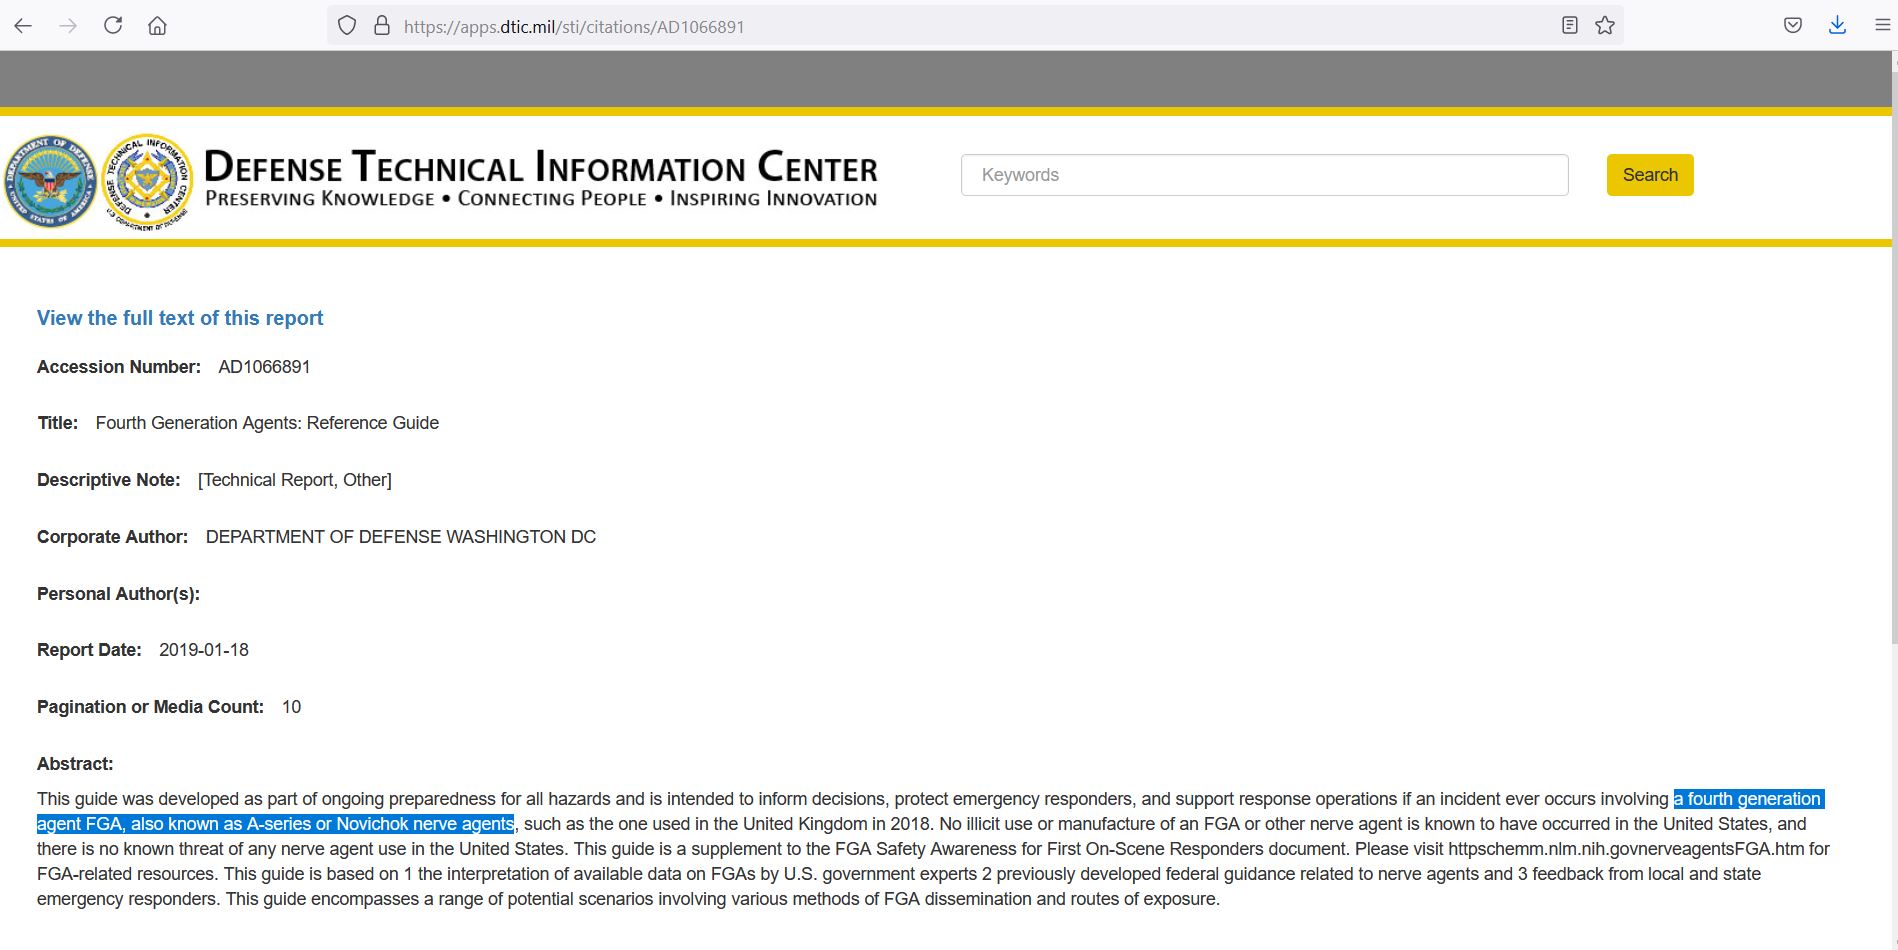Click accession number AD1066891 value
1898x950 pixels.
pyautogui.click(x=264, y=367)
